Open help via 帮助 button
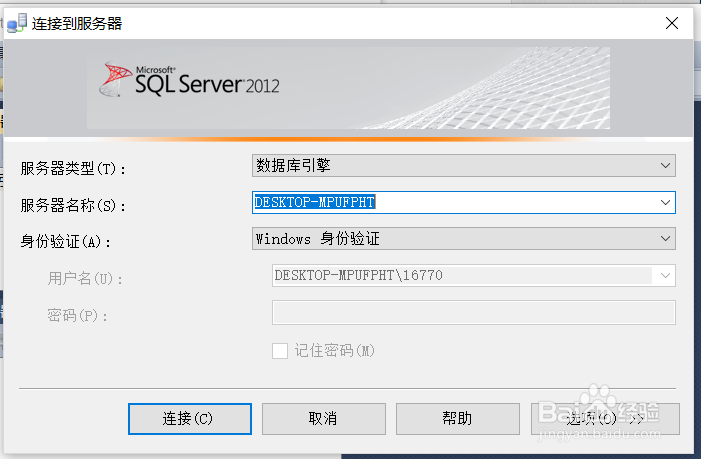 458,419
